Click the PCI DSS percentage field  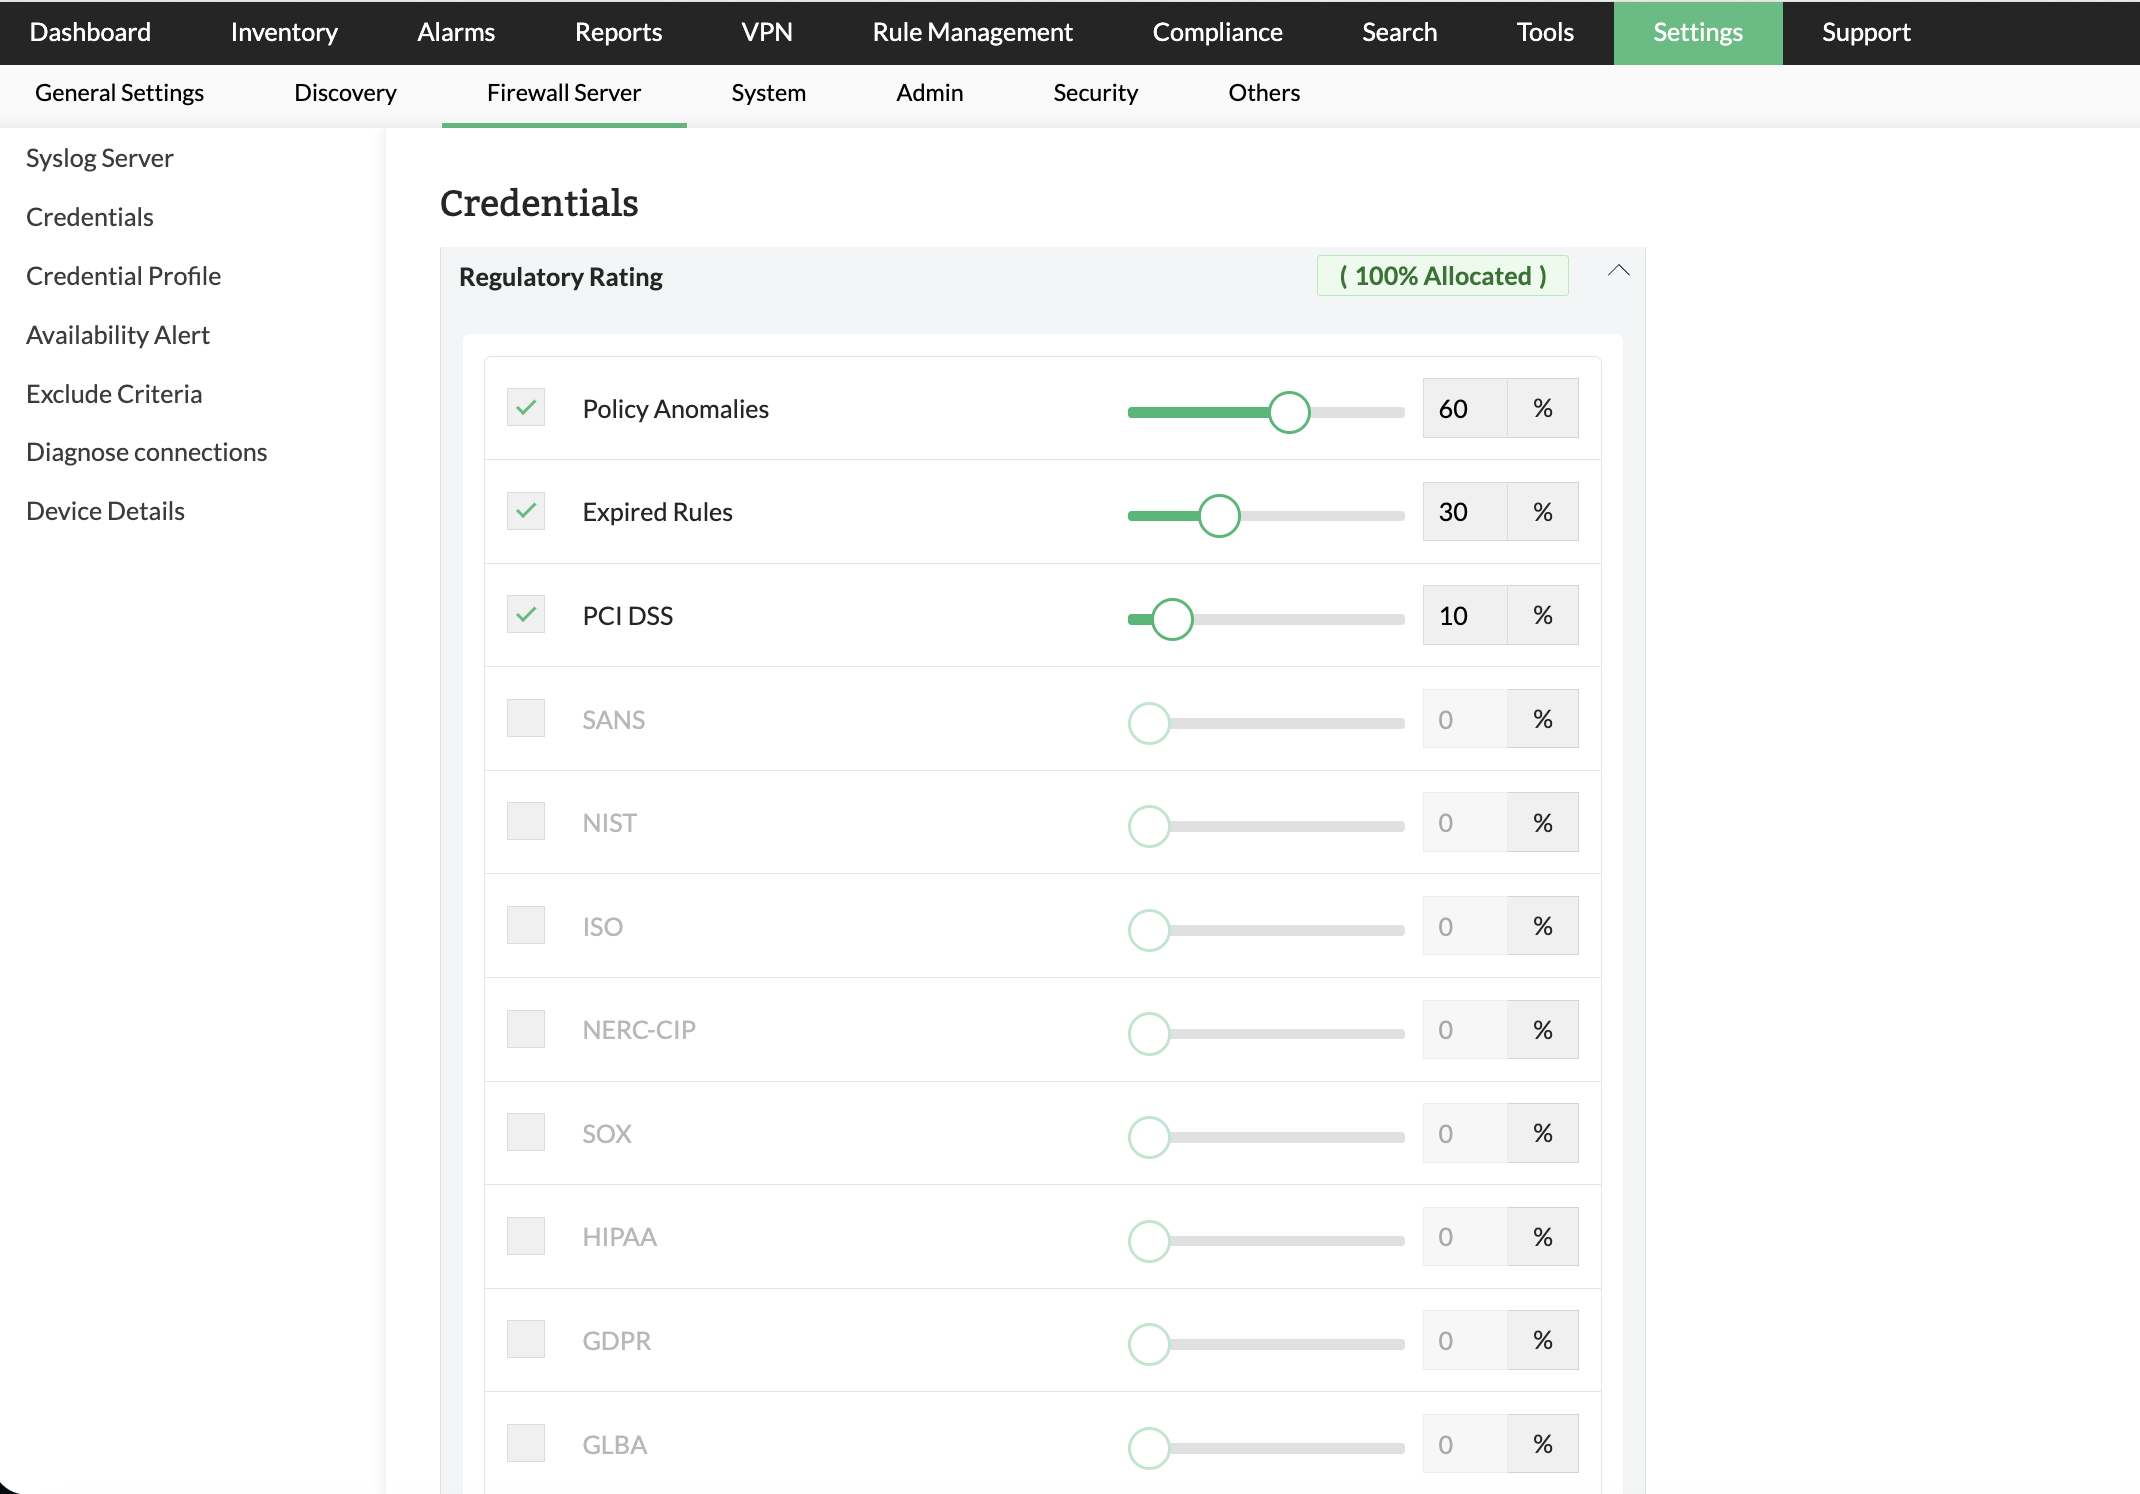click(1465, 615)
